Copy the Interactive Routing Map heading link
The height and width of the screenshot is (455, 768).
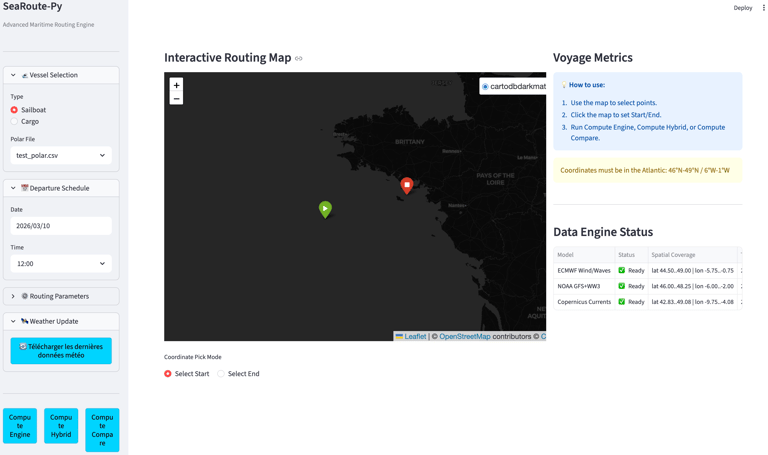[x=299, y=58]
